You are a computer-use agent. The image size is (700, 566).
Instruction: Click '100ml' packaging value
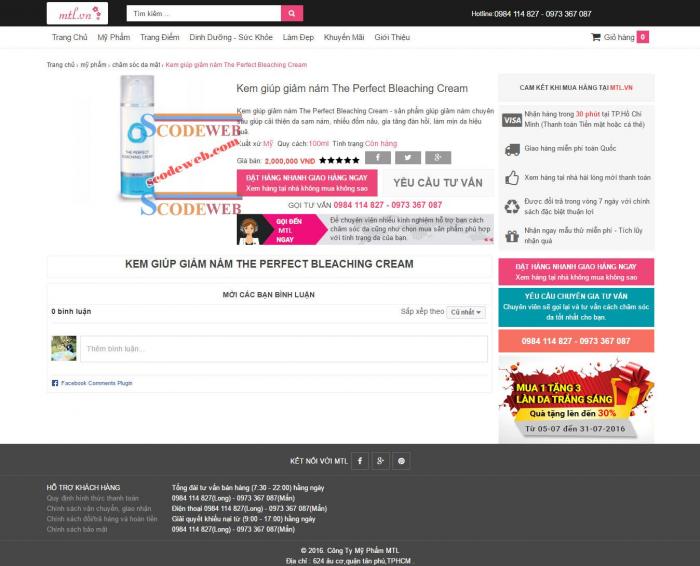319,144
